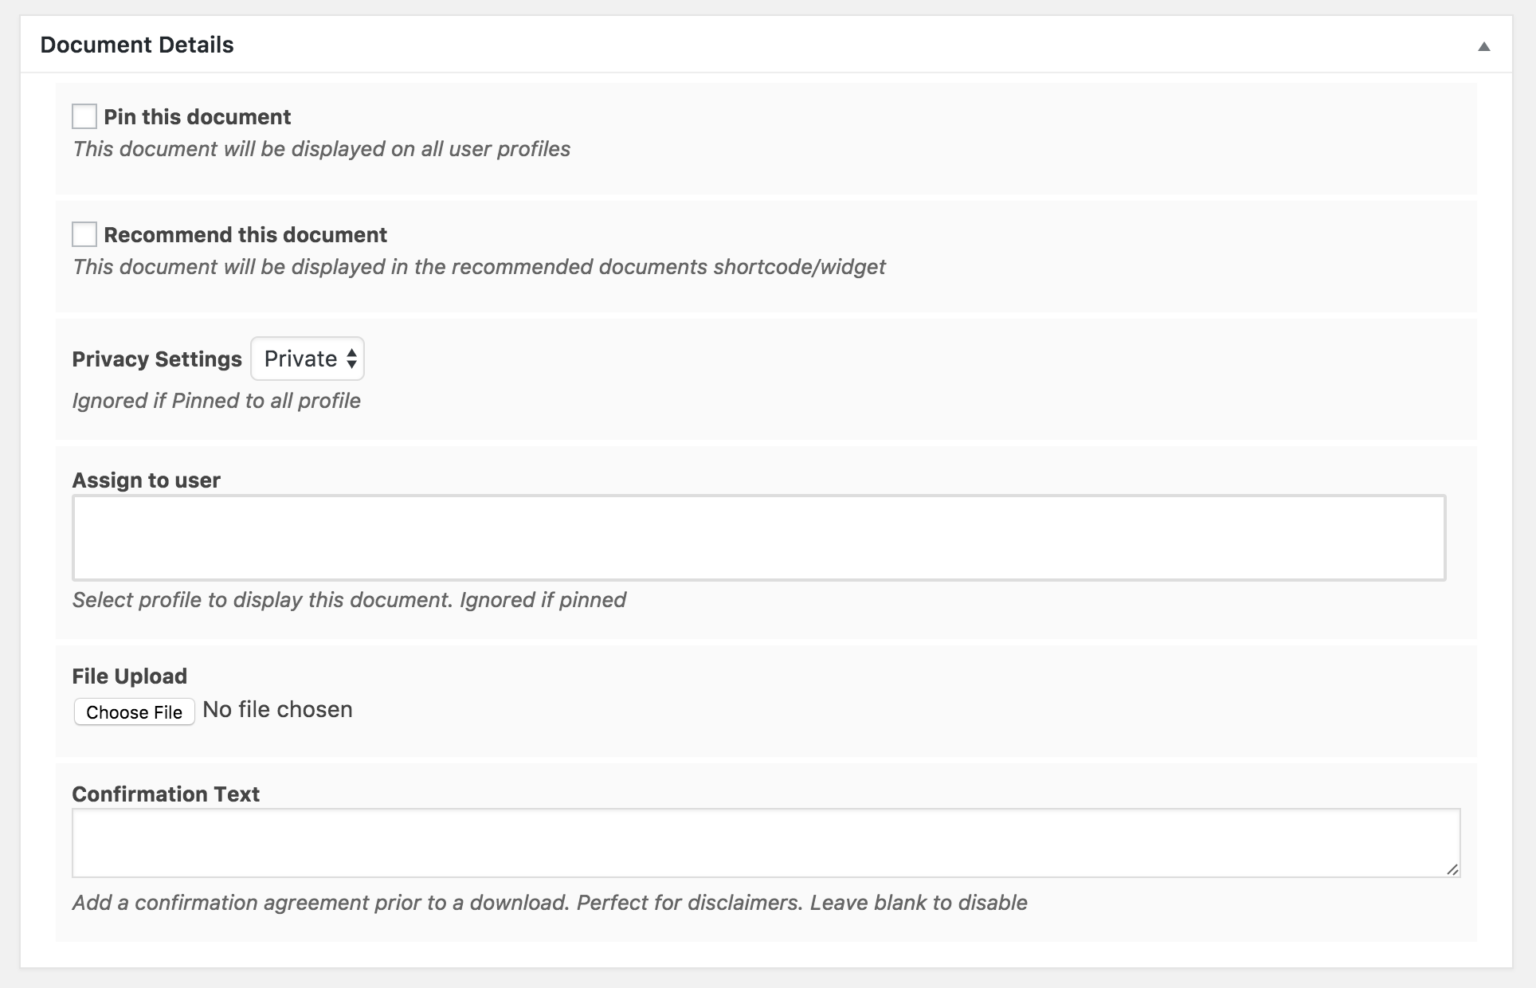Click the "Assign to user" heading
Viewport: 1536px width, 988px height.
pos(146,480)
